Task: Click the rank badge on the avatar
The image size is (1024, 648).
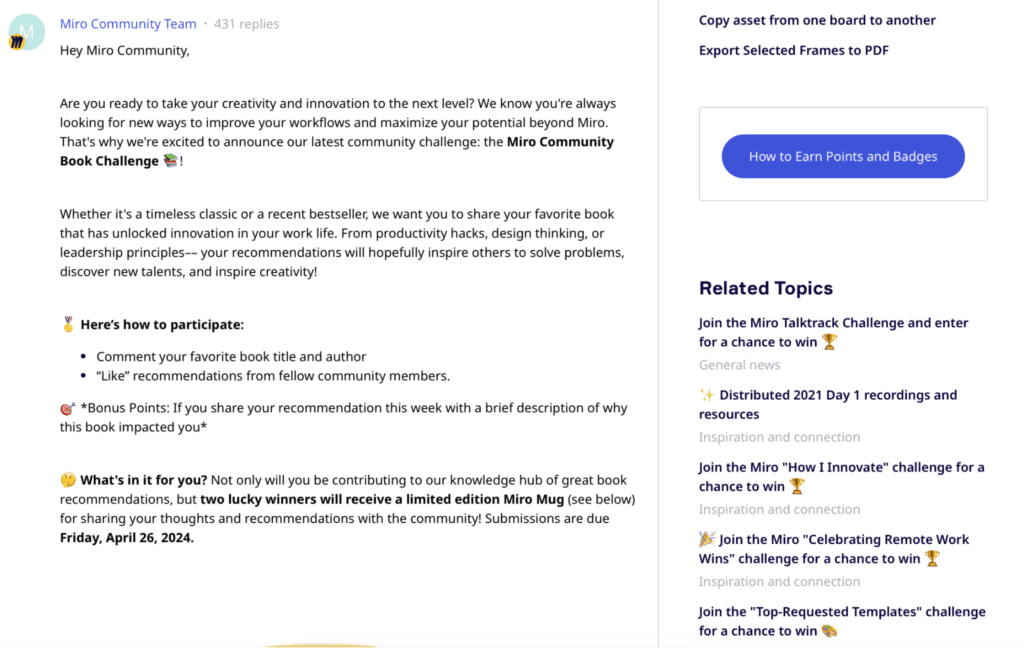Action: tap(17, 42)
